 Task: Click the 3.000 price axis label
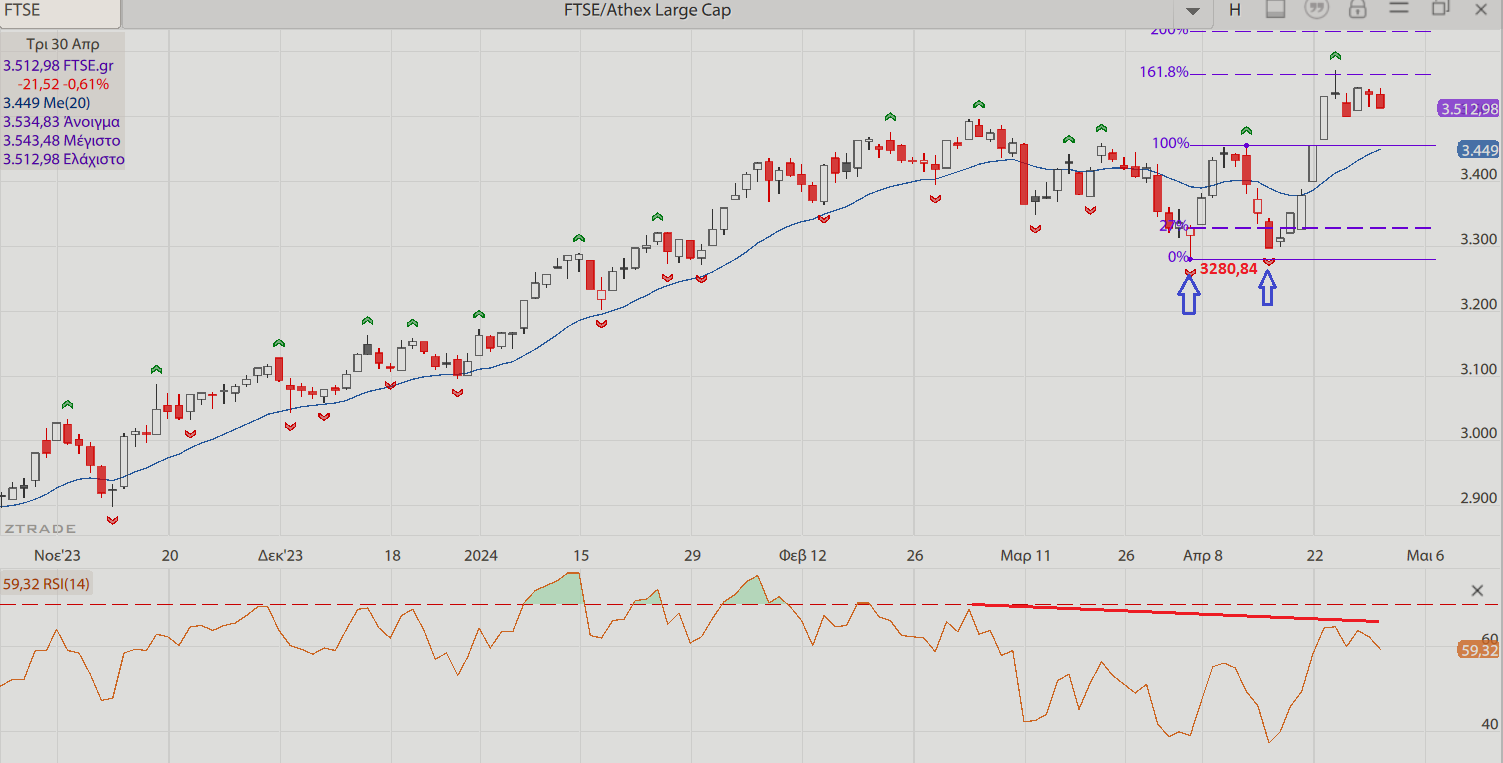tap(1479, 433)
